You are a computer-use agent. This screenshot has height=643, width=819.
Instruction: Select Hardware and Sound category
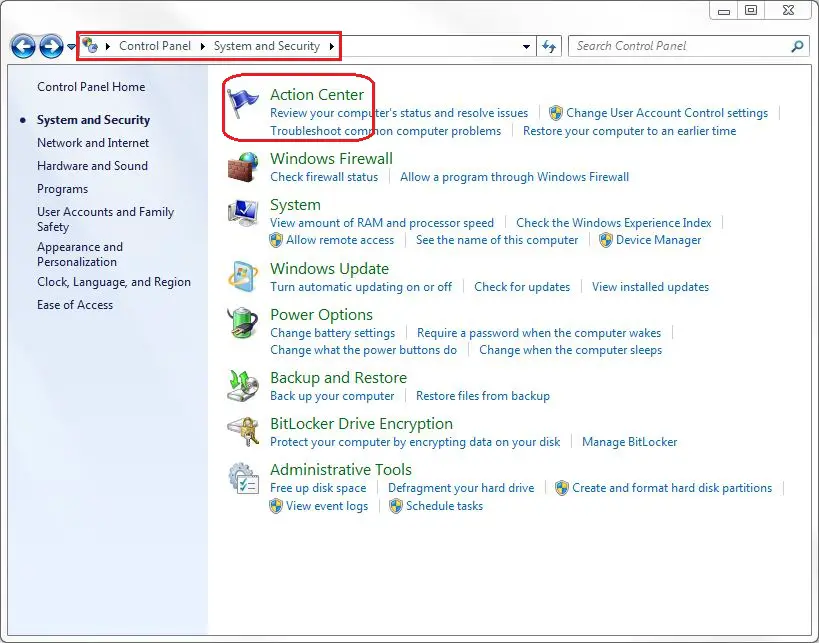pos(92,166)
